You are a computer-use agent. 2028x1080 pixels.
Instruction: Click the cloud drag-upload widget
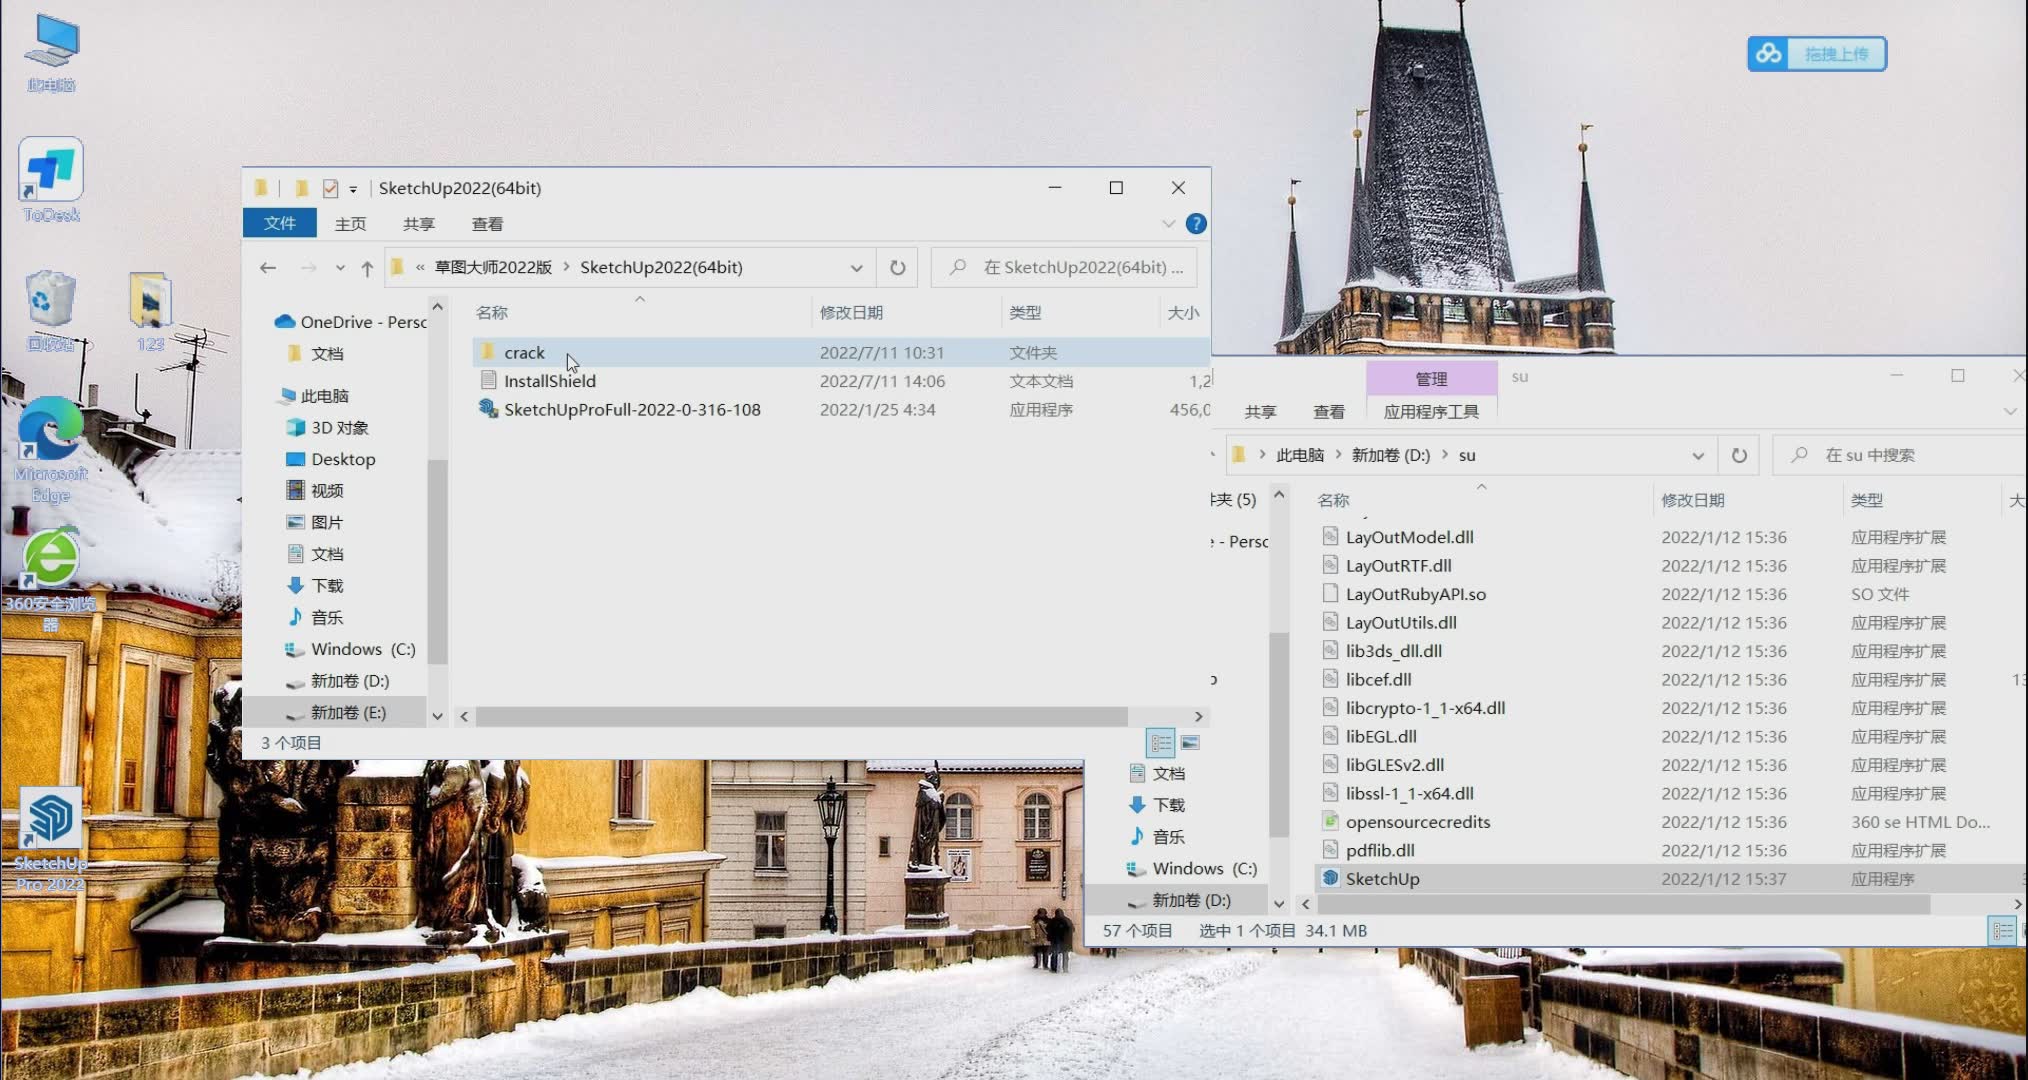(1817, 54)
